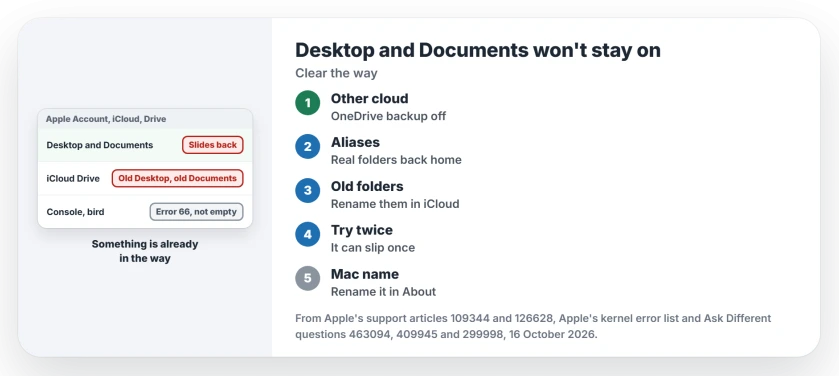Click the blue step 2 circle
Viewport: 839px width, 376px height.
coord(307,147)
